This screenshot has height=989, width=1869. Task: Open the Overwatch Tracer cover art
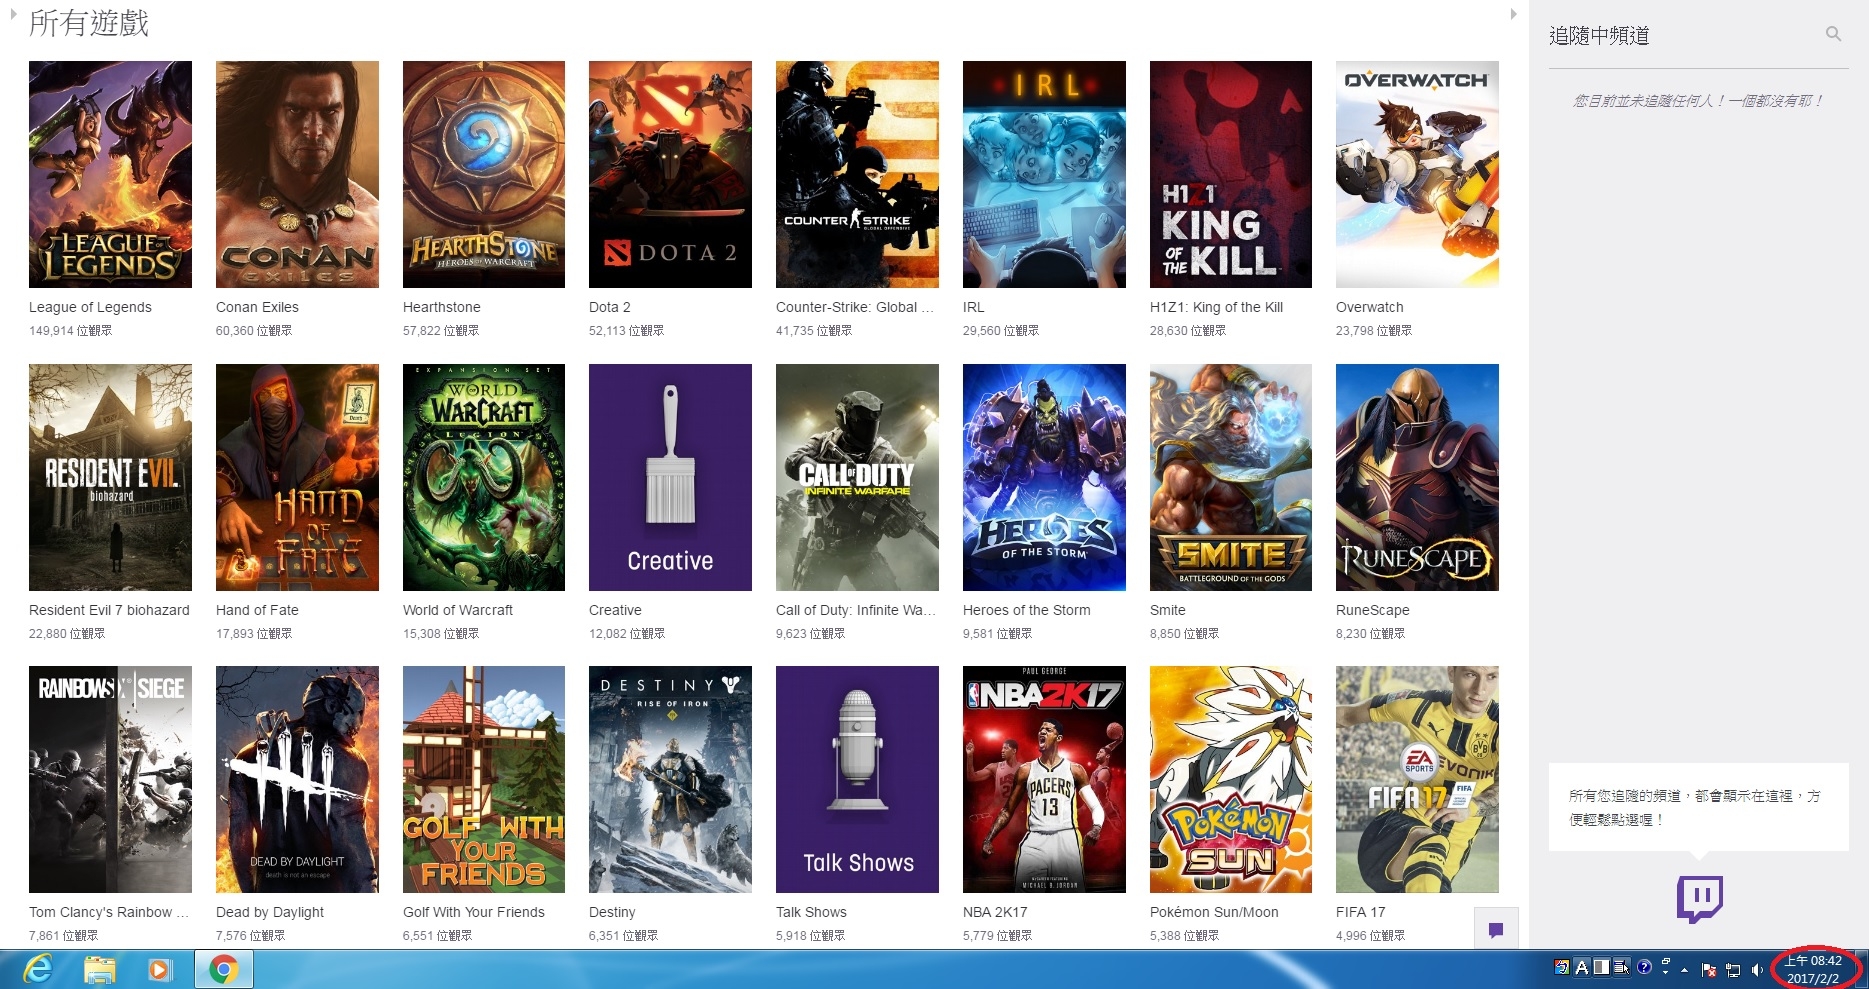coord(1417,174)
